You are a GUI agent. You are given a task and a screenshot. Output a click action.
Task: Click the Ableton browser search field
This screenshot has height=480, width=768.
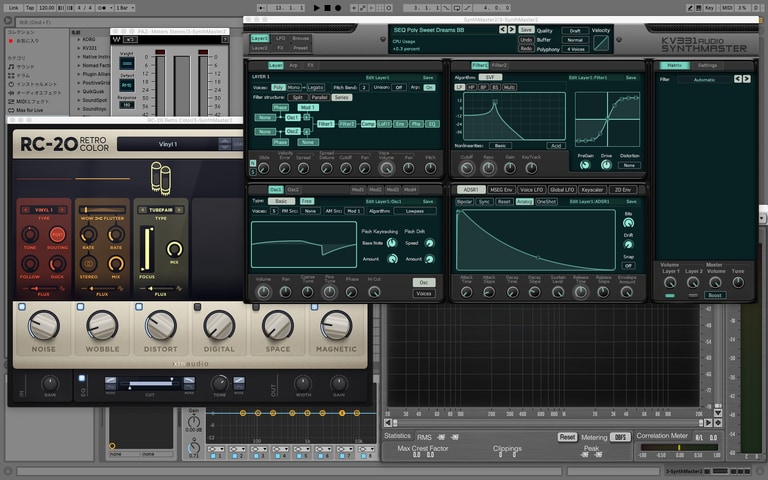click(x=130, y=22)
